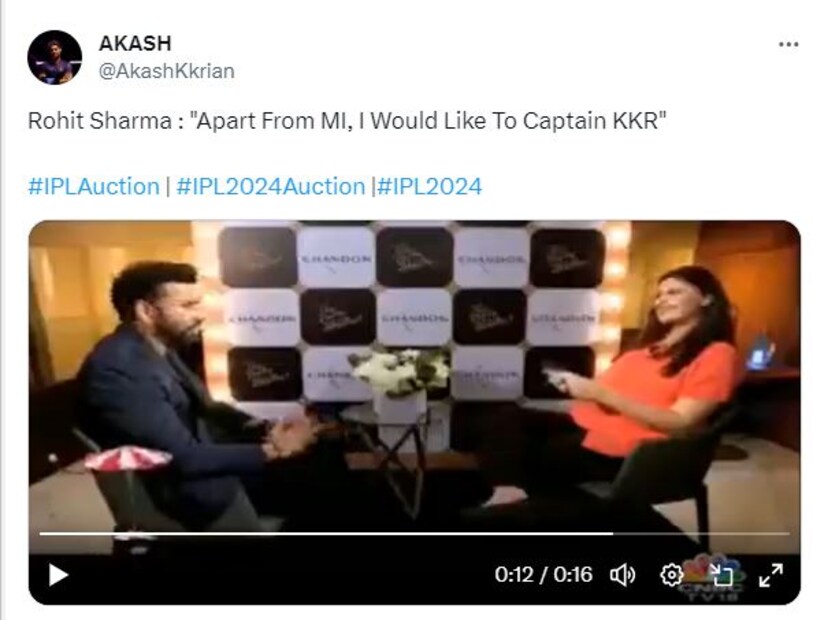
Task: Open the #IPL2024Auction hashtag
Action: coord(271,187)
